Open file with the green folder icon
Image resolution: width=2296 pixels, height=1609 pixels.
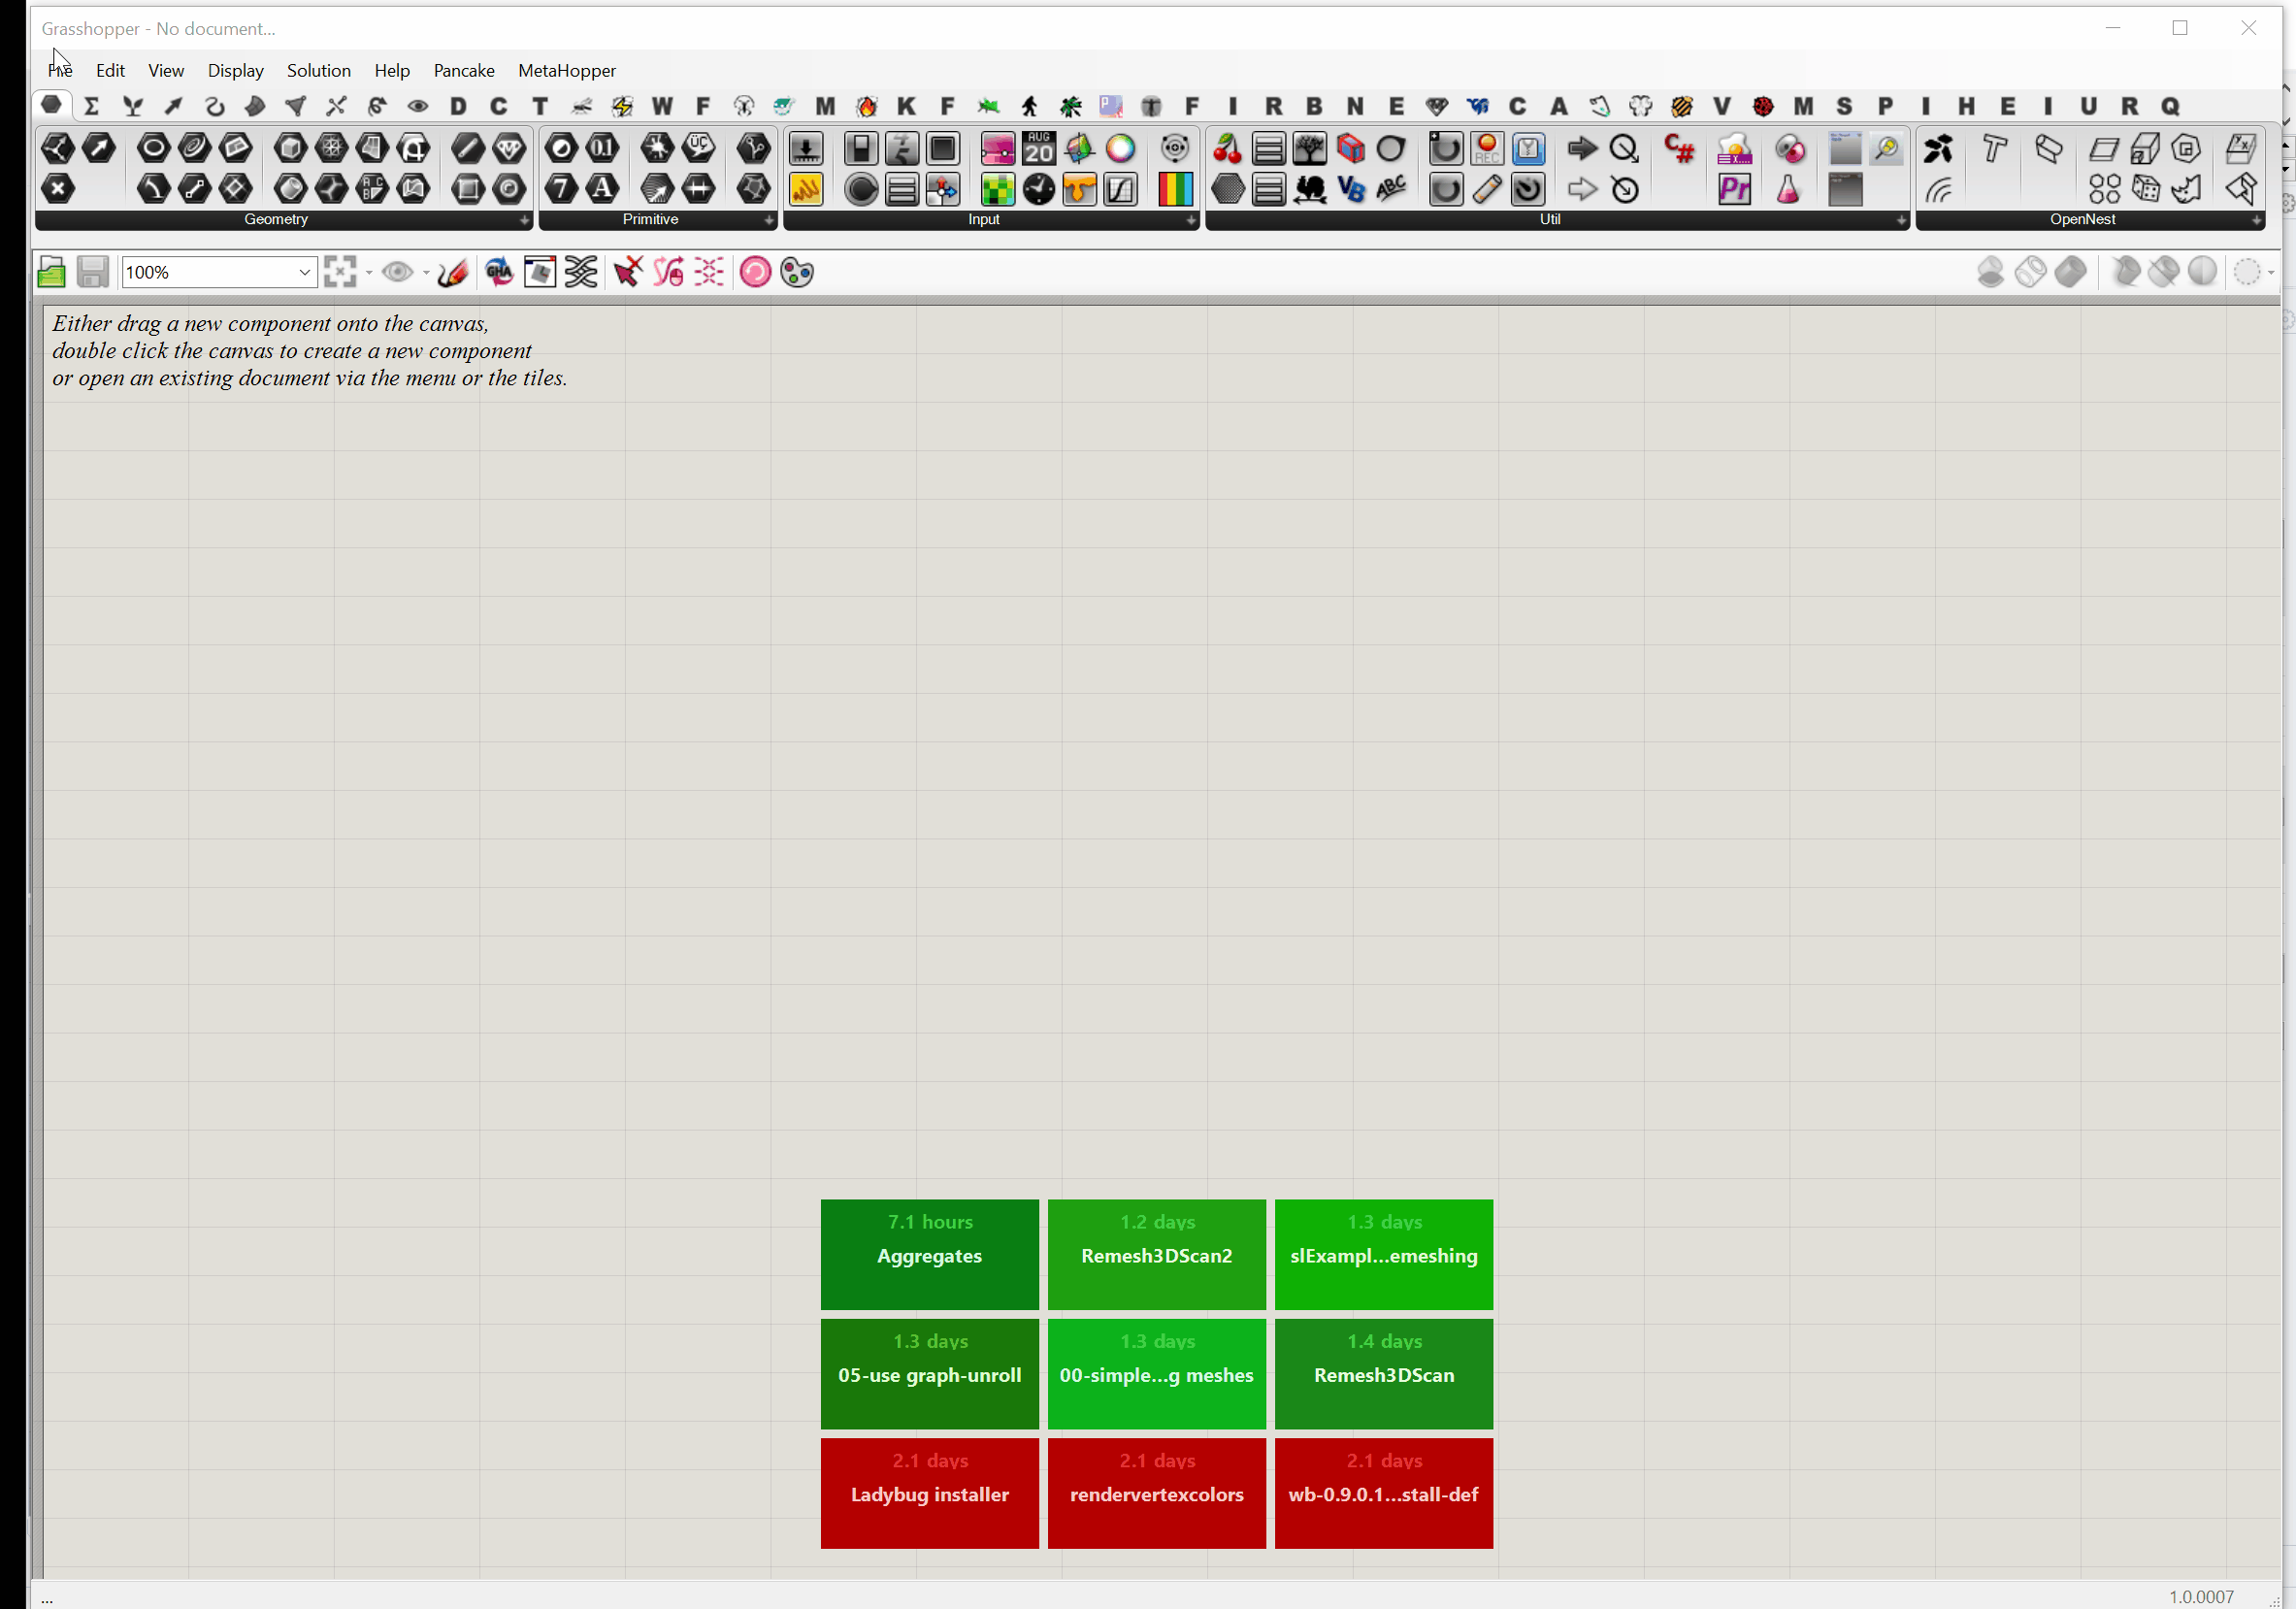click(51, 272)
